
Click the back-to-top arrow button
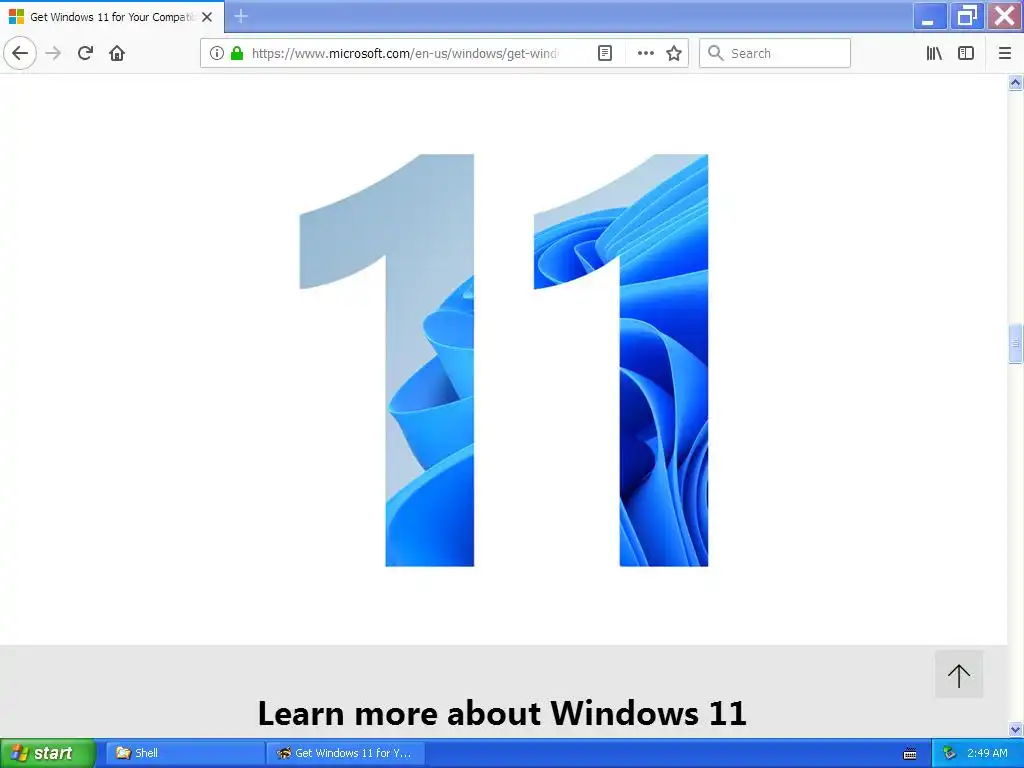tap(959, 675)
